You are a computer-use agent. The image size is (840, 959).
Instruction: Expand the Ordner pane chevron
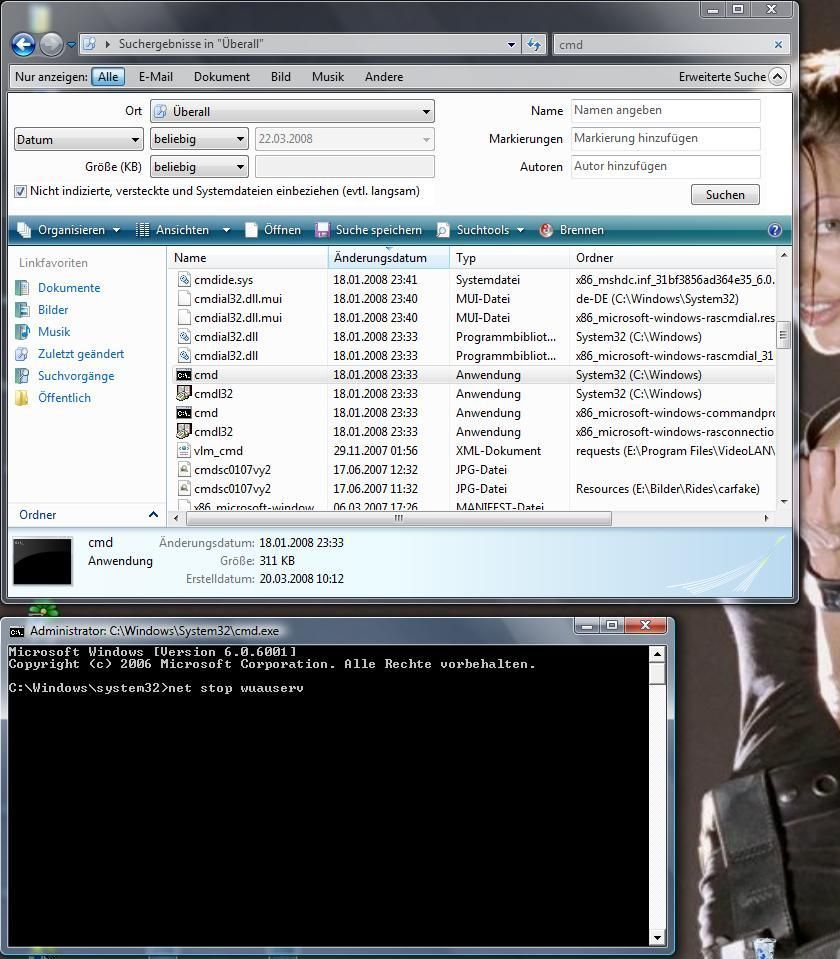click(x=154, y=514)
